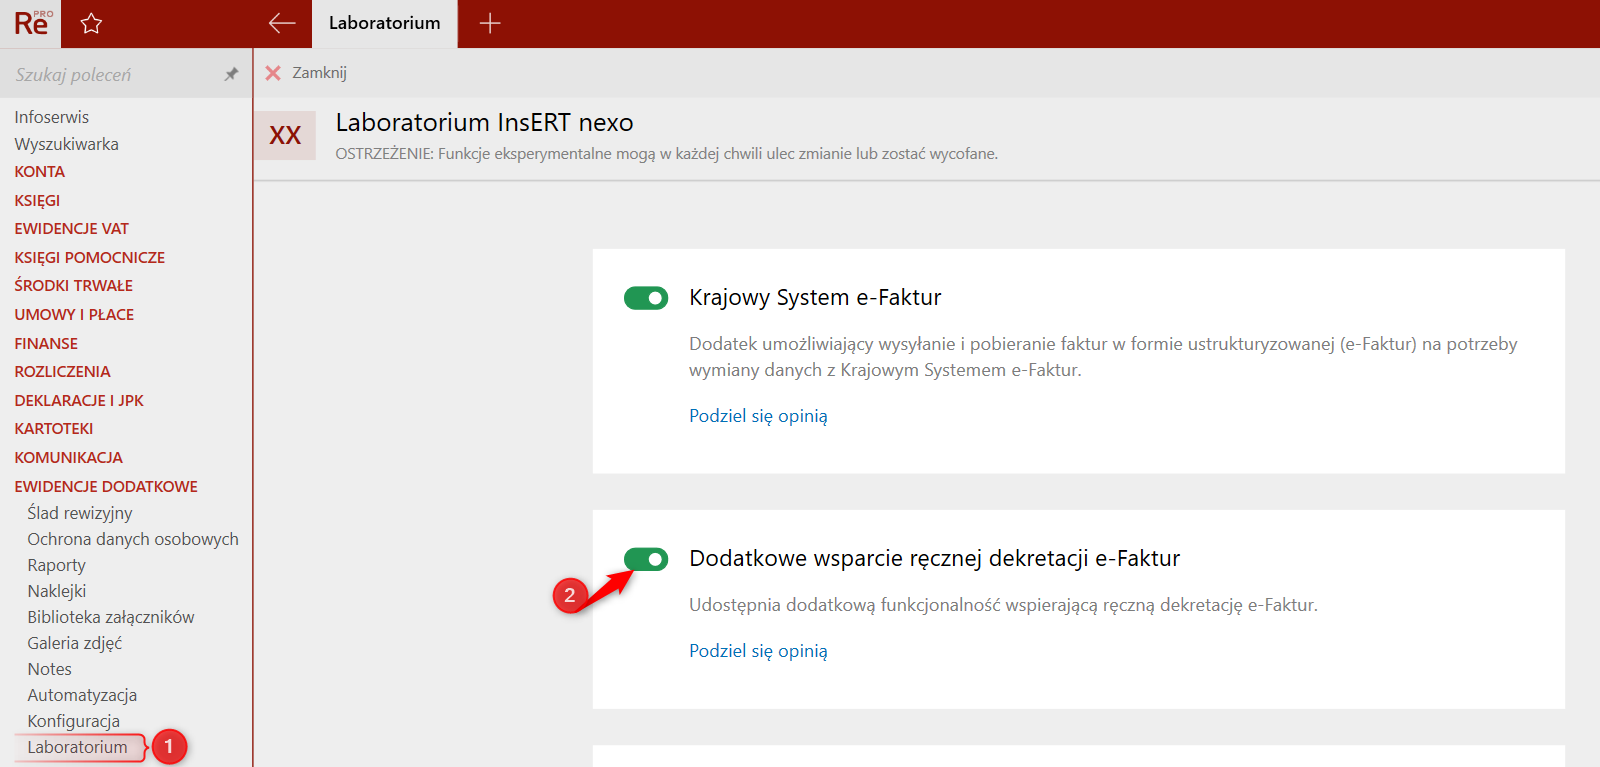Expand the FINANSE section
This screenshot has height=767, width=1600.
coord(46,344)
